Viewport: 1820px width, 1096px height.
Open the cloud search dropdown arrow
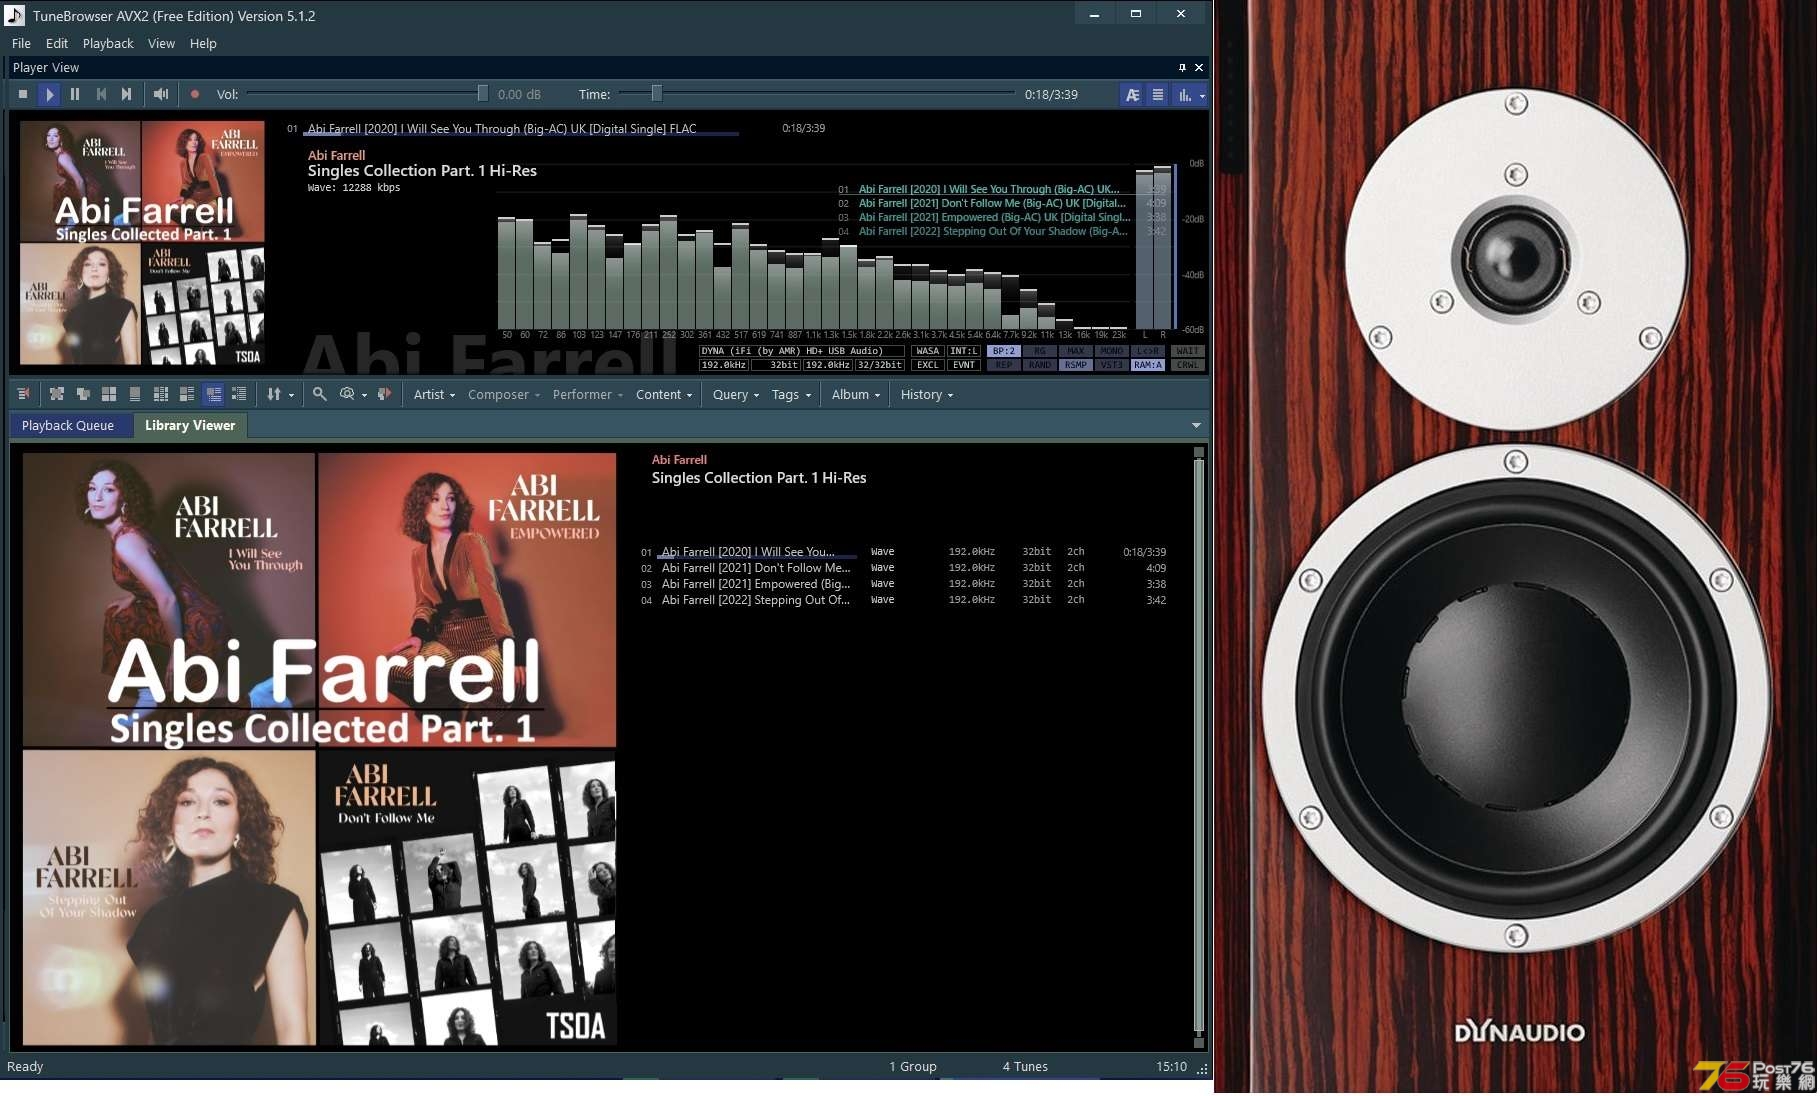click(x=364, y=395)
